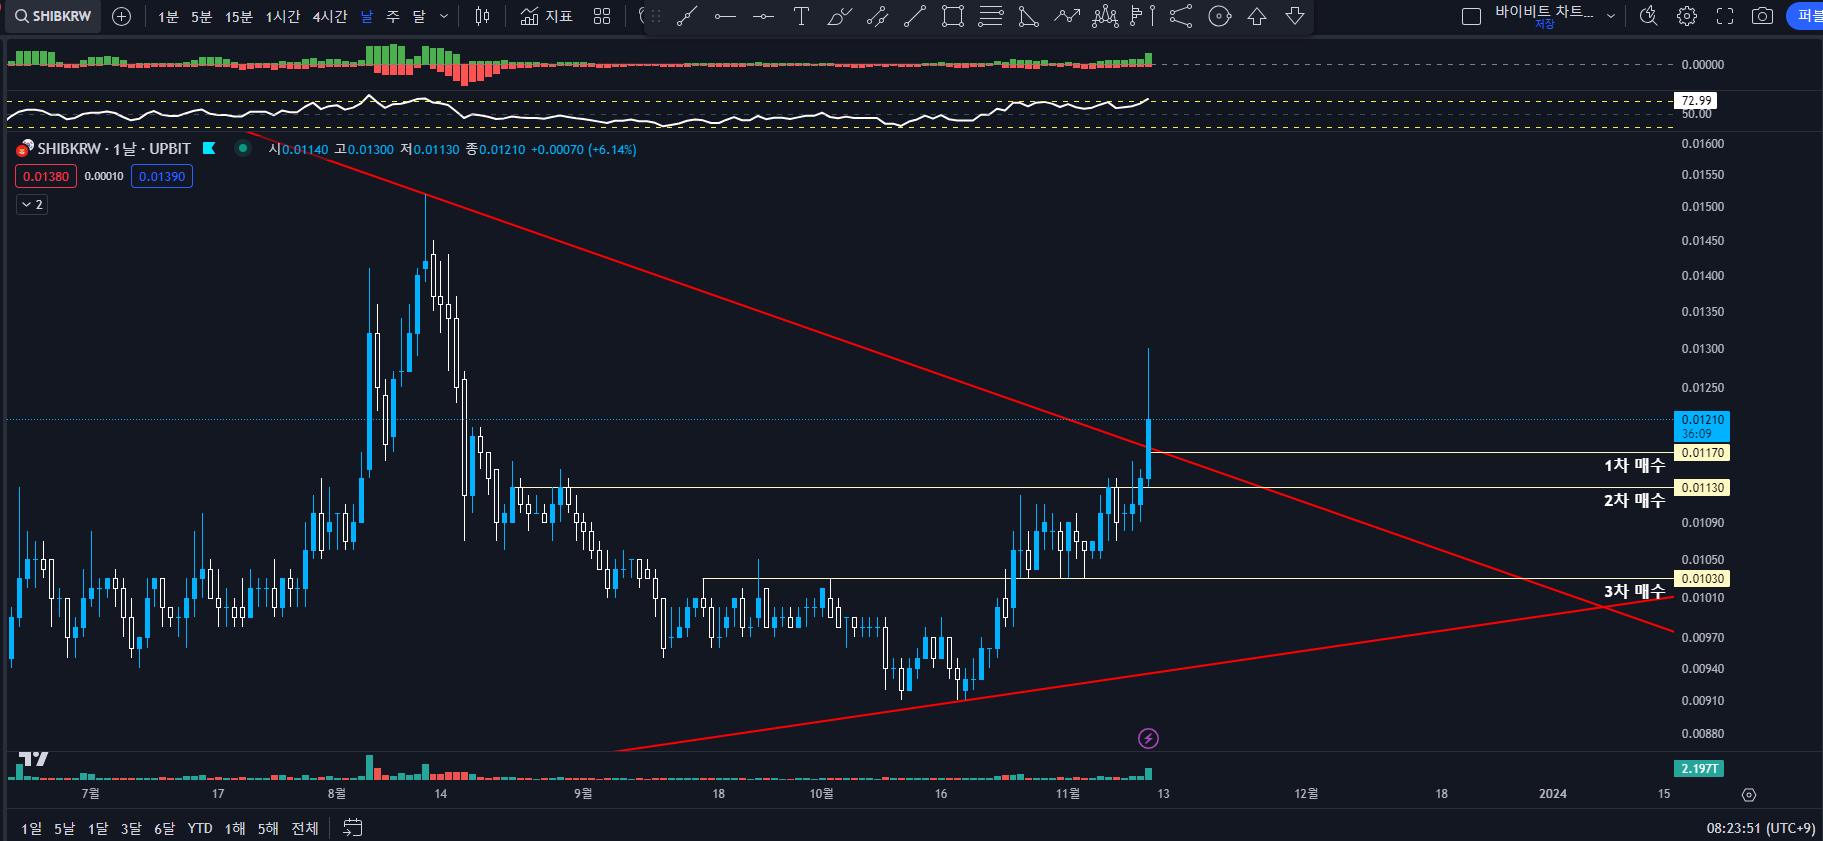
Task: Click the green market status dot
Action: [243, 148]
